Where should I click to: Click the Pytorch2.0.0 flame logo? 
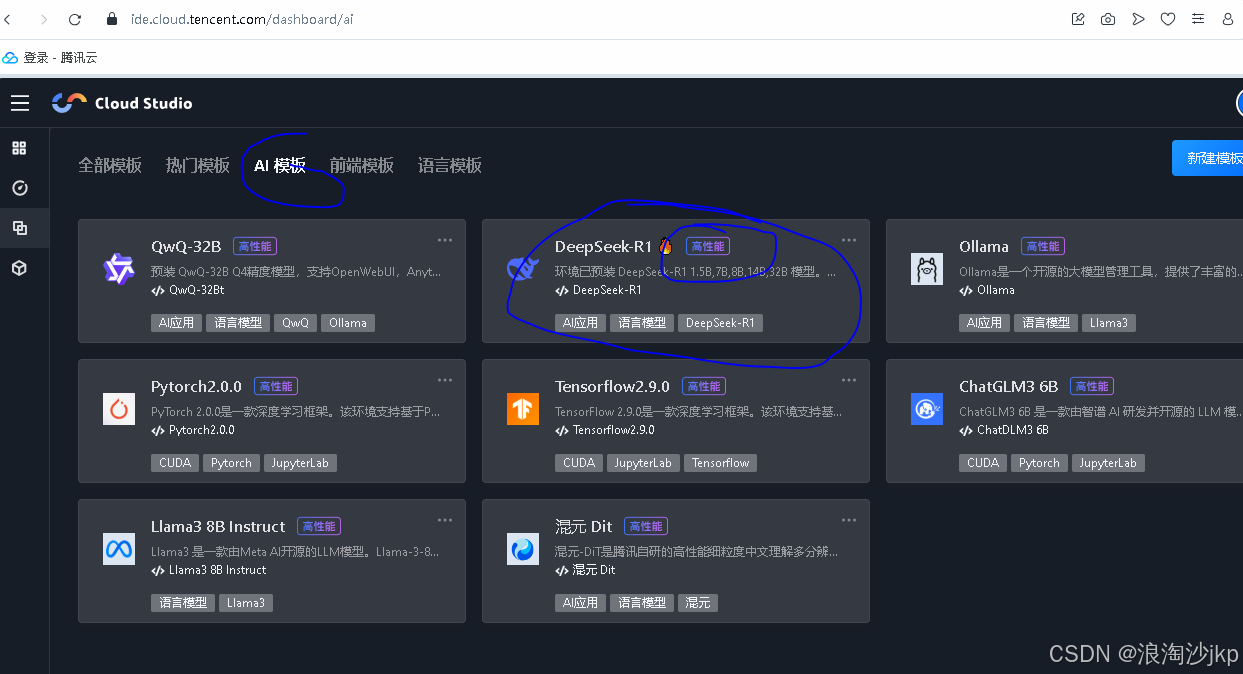coord(119,409)
